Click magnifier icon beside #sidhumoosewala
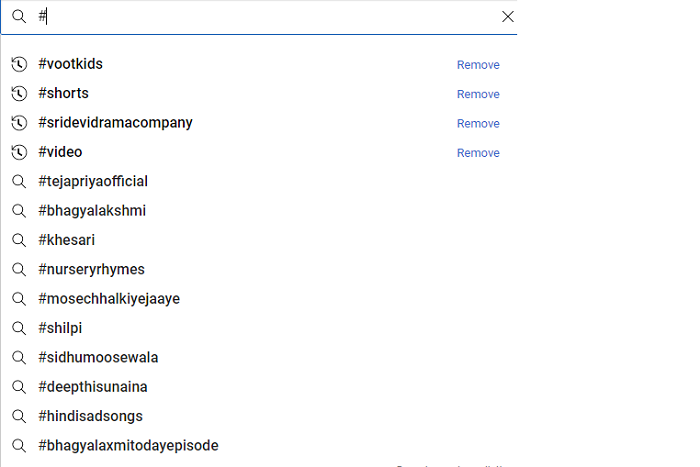 pos(19,358)
